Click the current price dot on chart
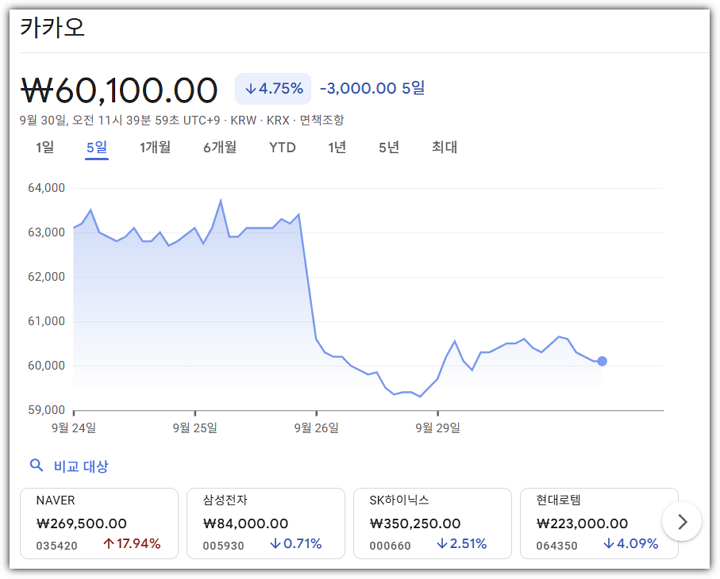Image resolution: width=720 pixels, height=579 pixels. (x=602, y=361)
